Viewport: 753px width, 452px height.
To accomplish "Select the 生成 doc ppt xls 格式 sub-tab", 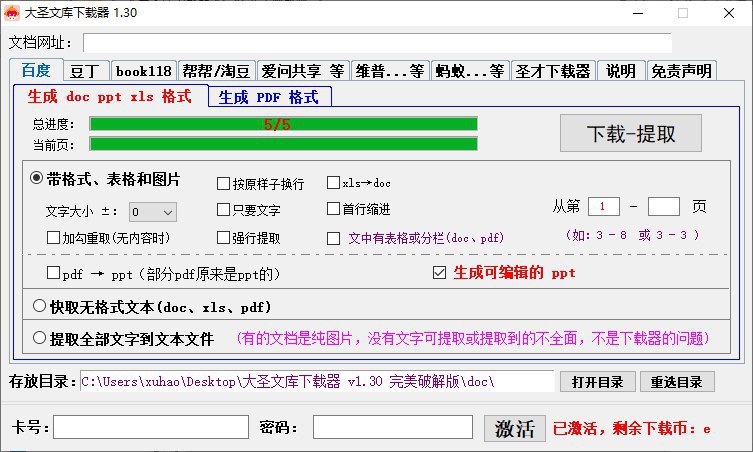I will tap(110, 96).
